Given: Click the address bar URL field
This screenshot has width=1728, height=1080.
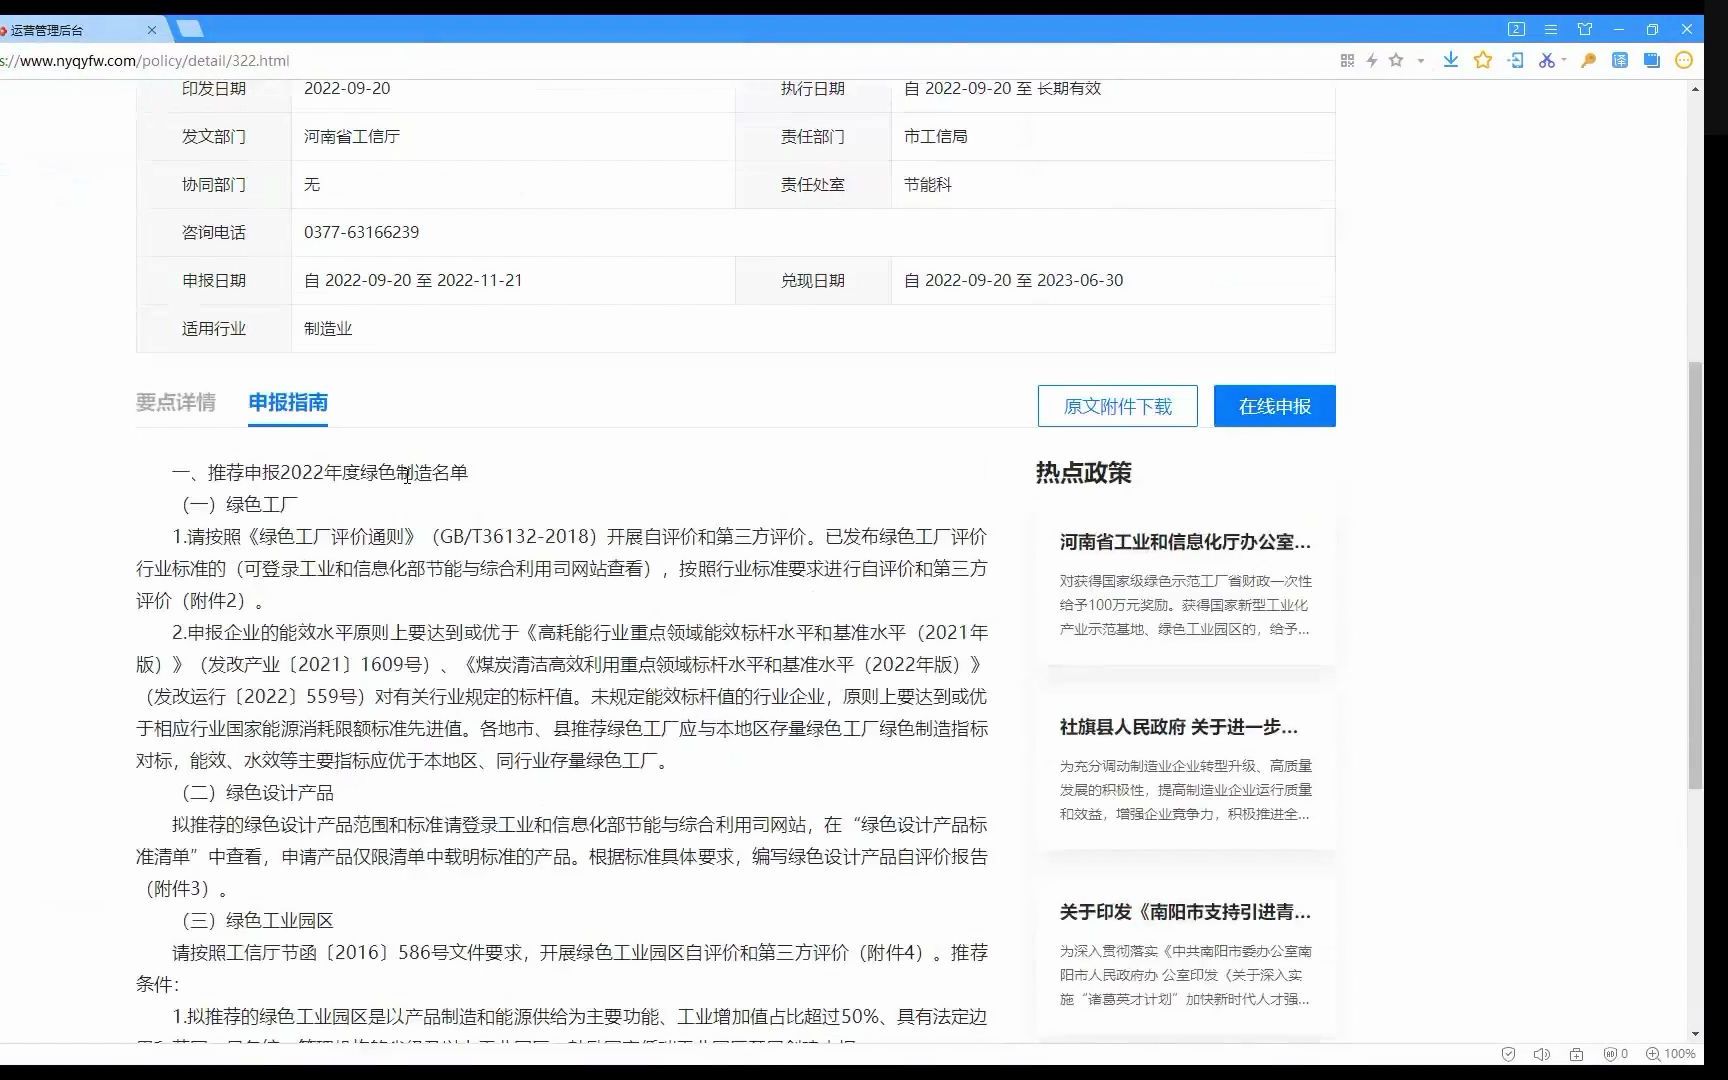Looking at the screenshot, I should pyautogui.click(x=660, y=60).
